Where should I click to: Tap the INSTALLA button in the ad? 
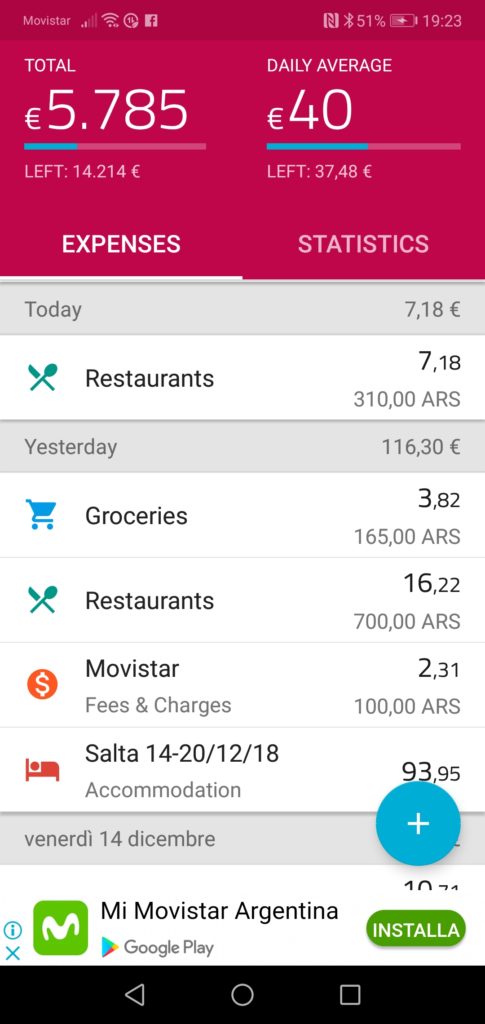coord(415,930)
